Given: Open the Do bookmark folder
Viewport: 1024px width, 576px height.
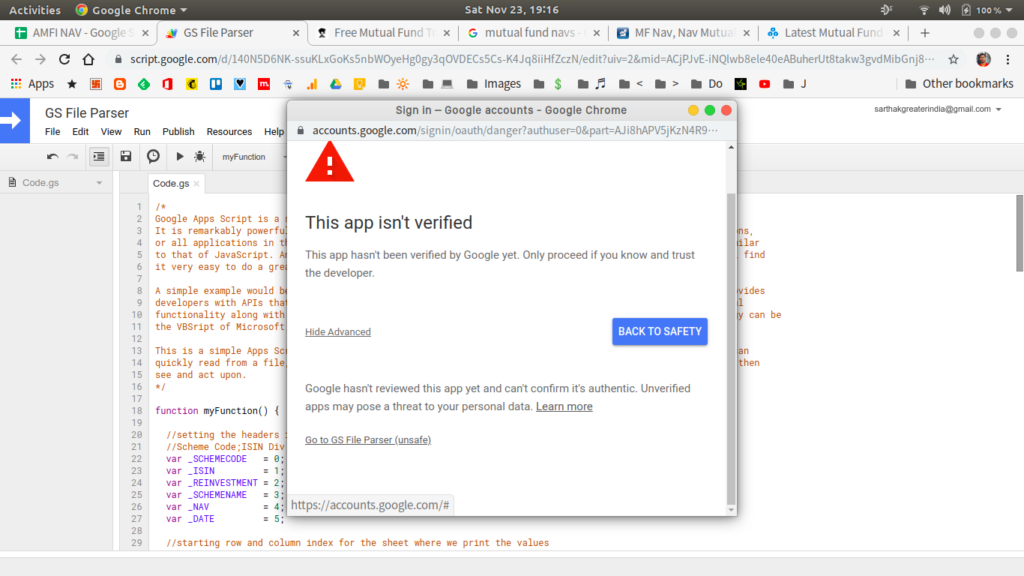Looking at the screenshot, I should [x=707, y=84].
